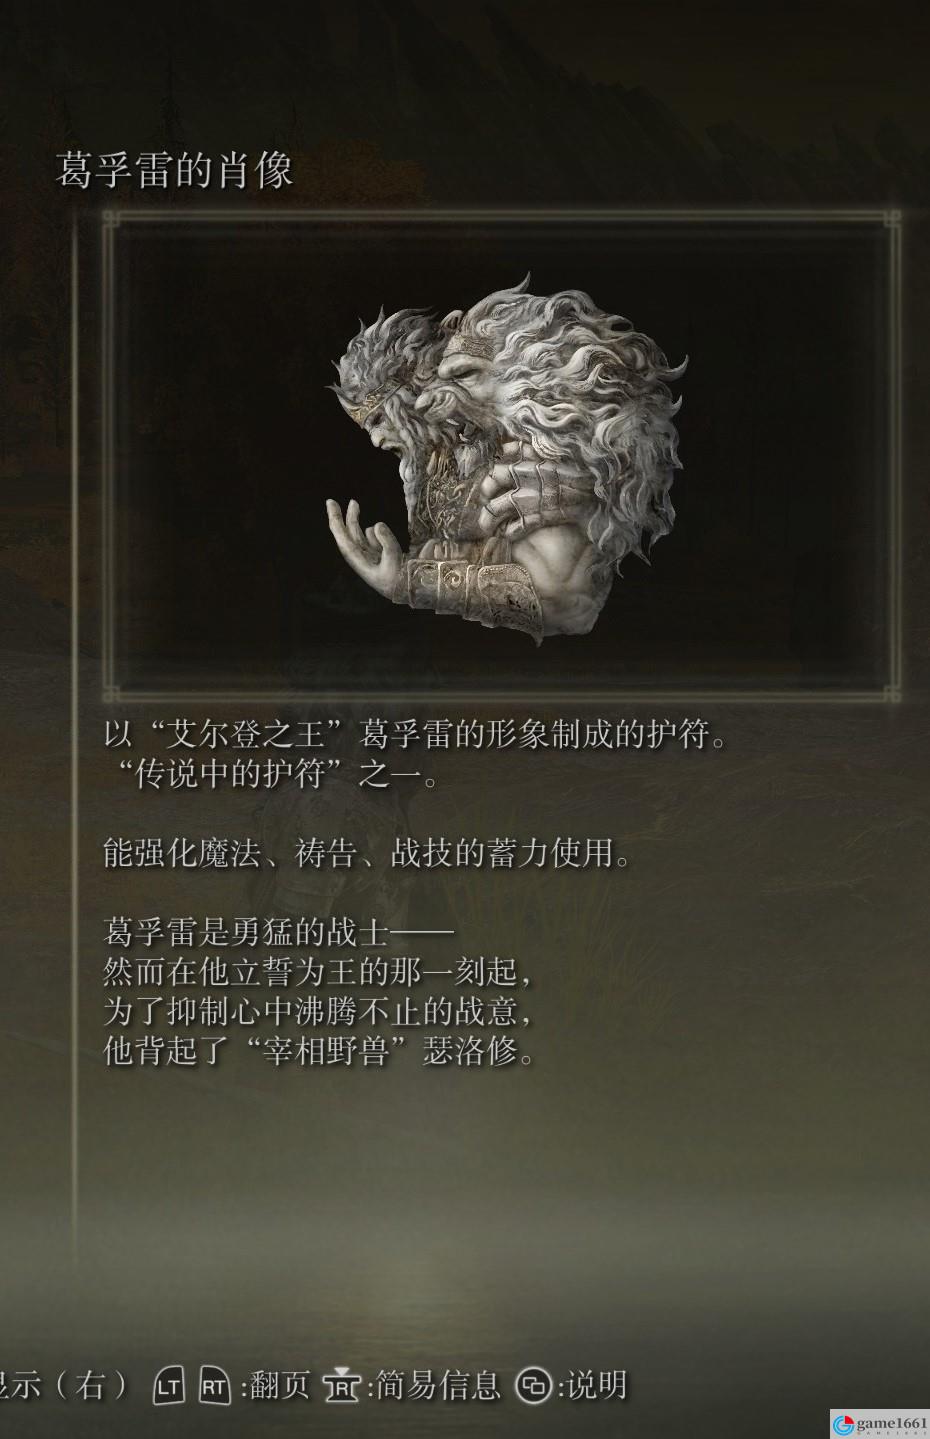930x1439 pixels.
Task: Select the line “传说中的护符”之一
Action: [x=270, y=774]
